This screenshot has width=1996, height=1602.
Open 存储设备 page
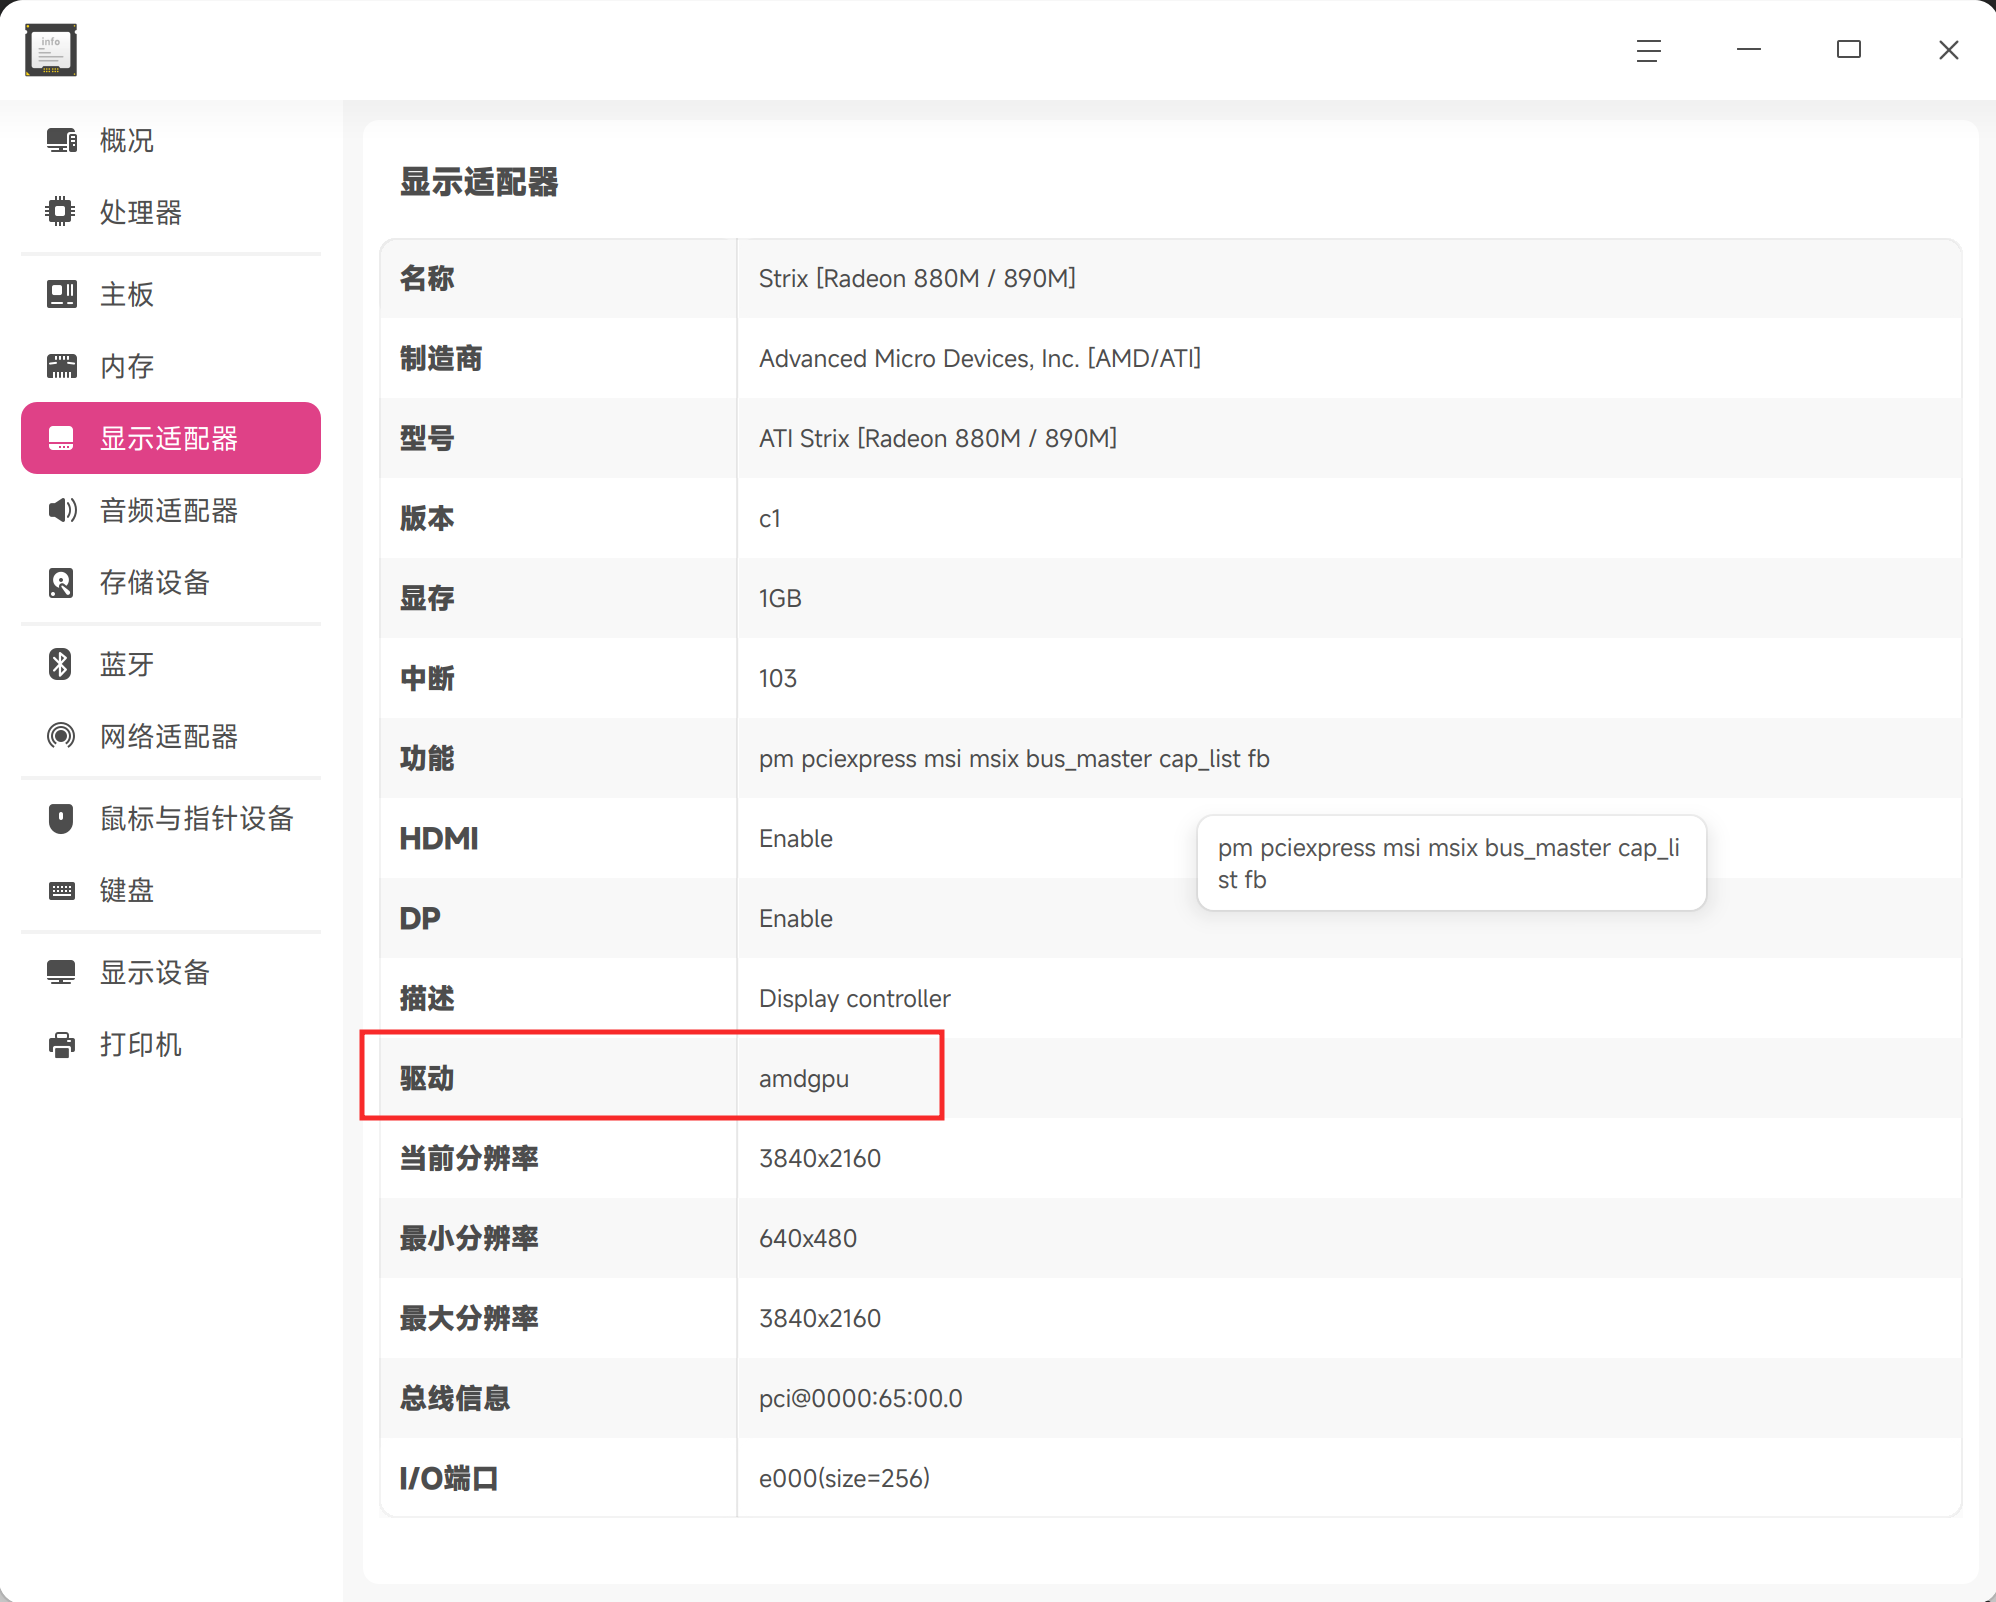pyautogui.click(x=171, y=582)
